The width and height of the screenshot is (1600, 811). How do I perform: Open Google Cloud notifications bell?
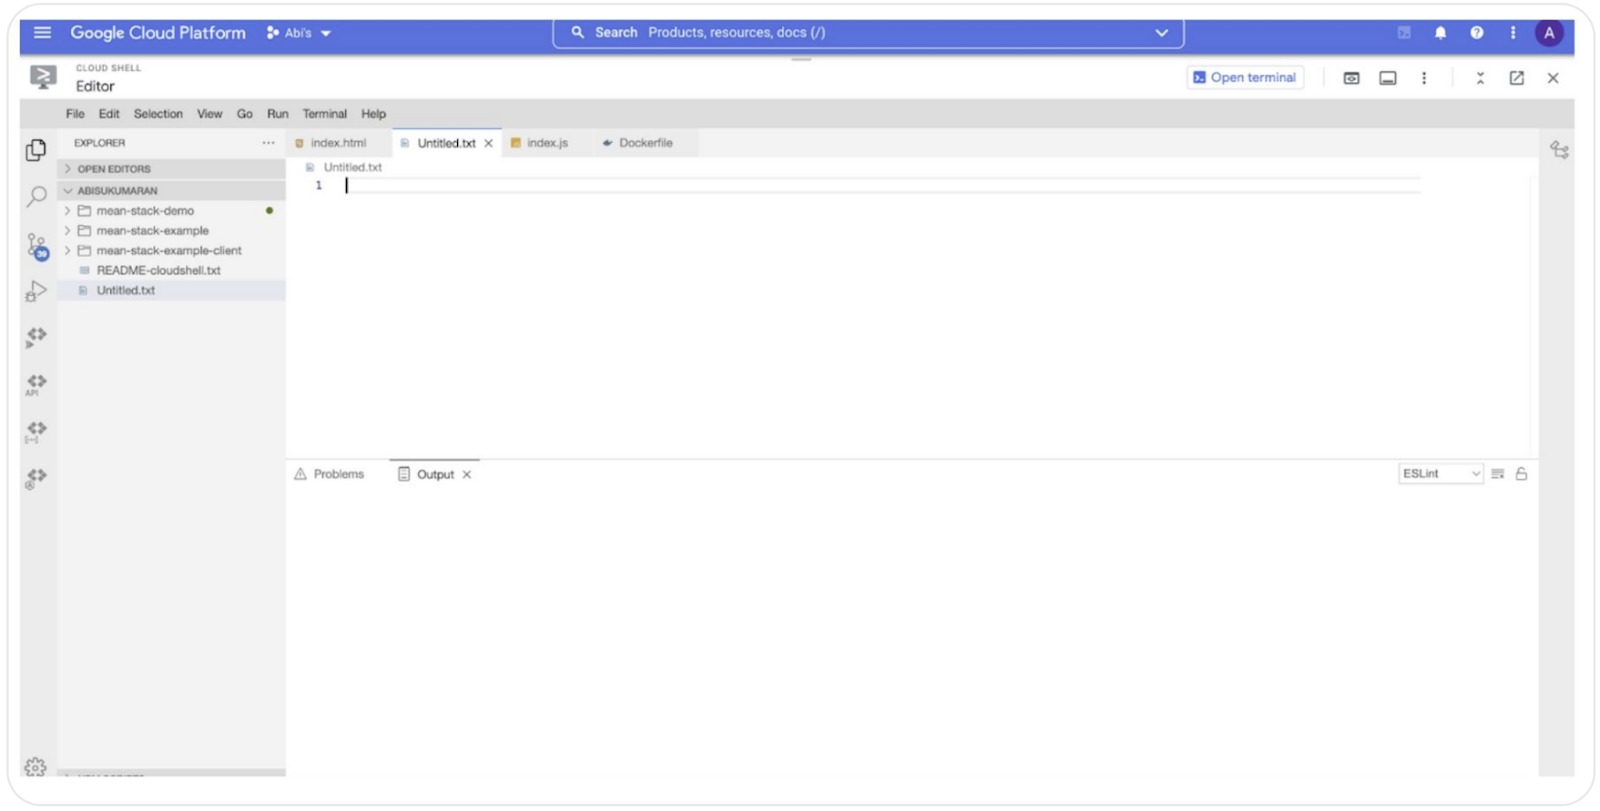pos(1440,33)
